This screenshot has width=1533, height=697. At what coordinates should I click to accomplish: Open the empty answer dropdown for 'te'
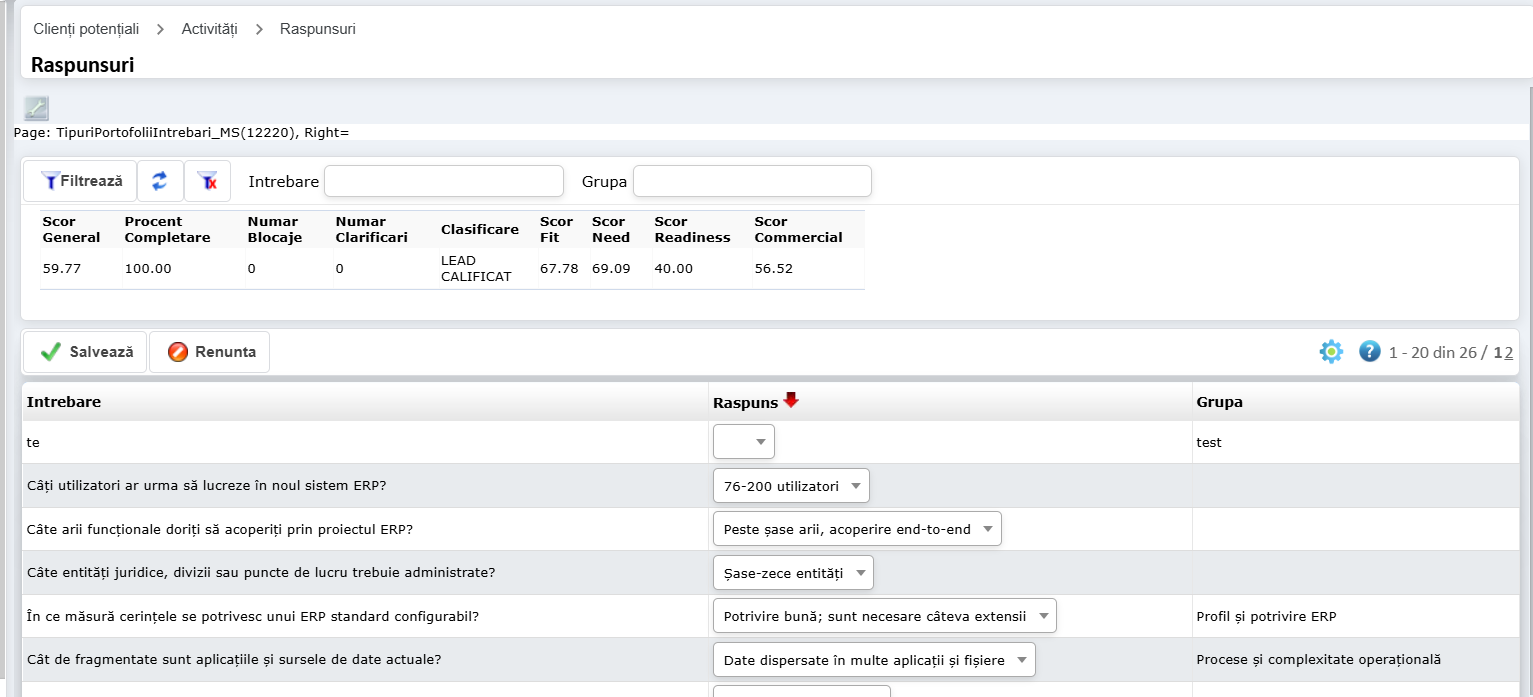coord(744,441)
